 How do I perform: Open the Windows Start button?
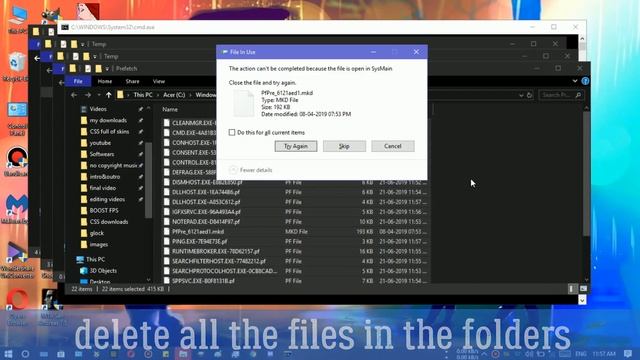8,353
